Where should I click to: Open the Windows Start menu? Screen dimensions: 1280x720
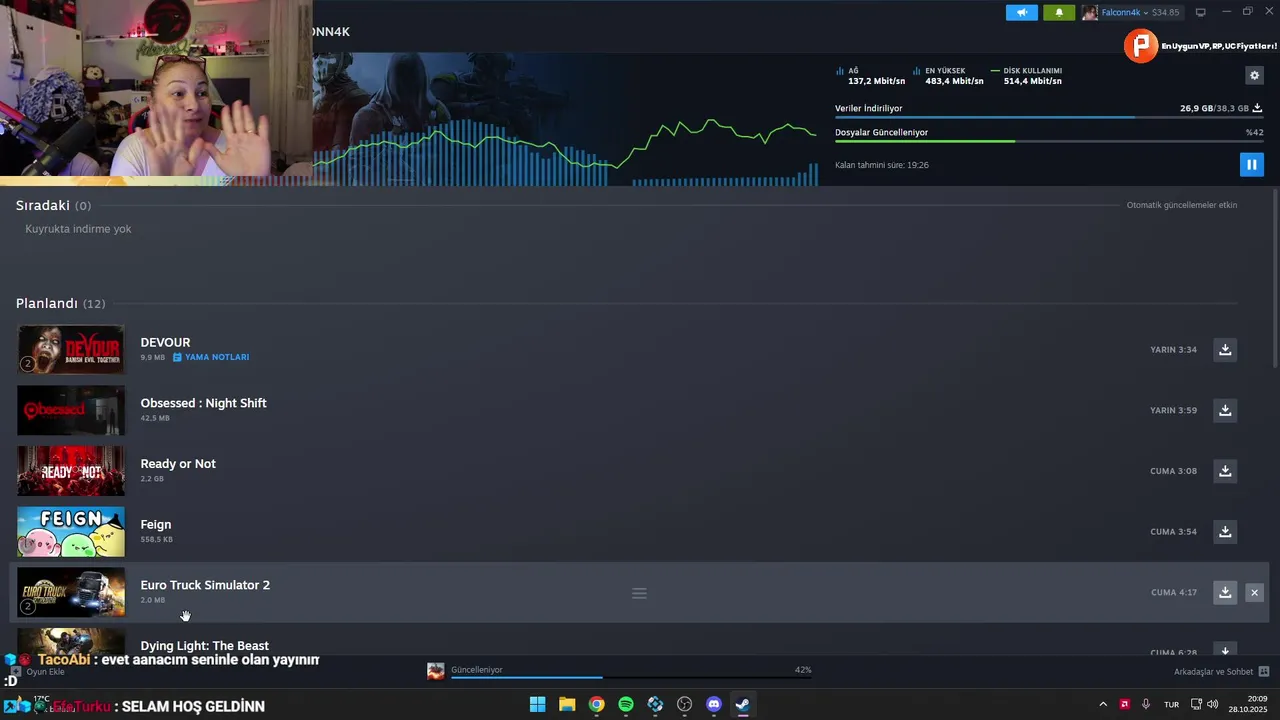click(537, 704)
